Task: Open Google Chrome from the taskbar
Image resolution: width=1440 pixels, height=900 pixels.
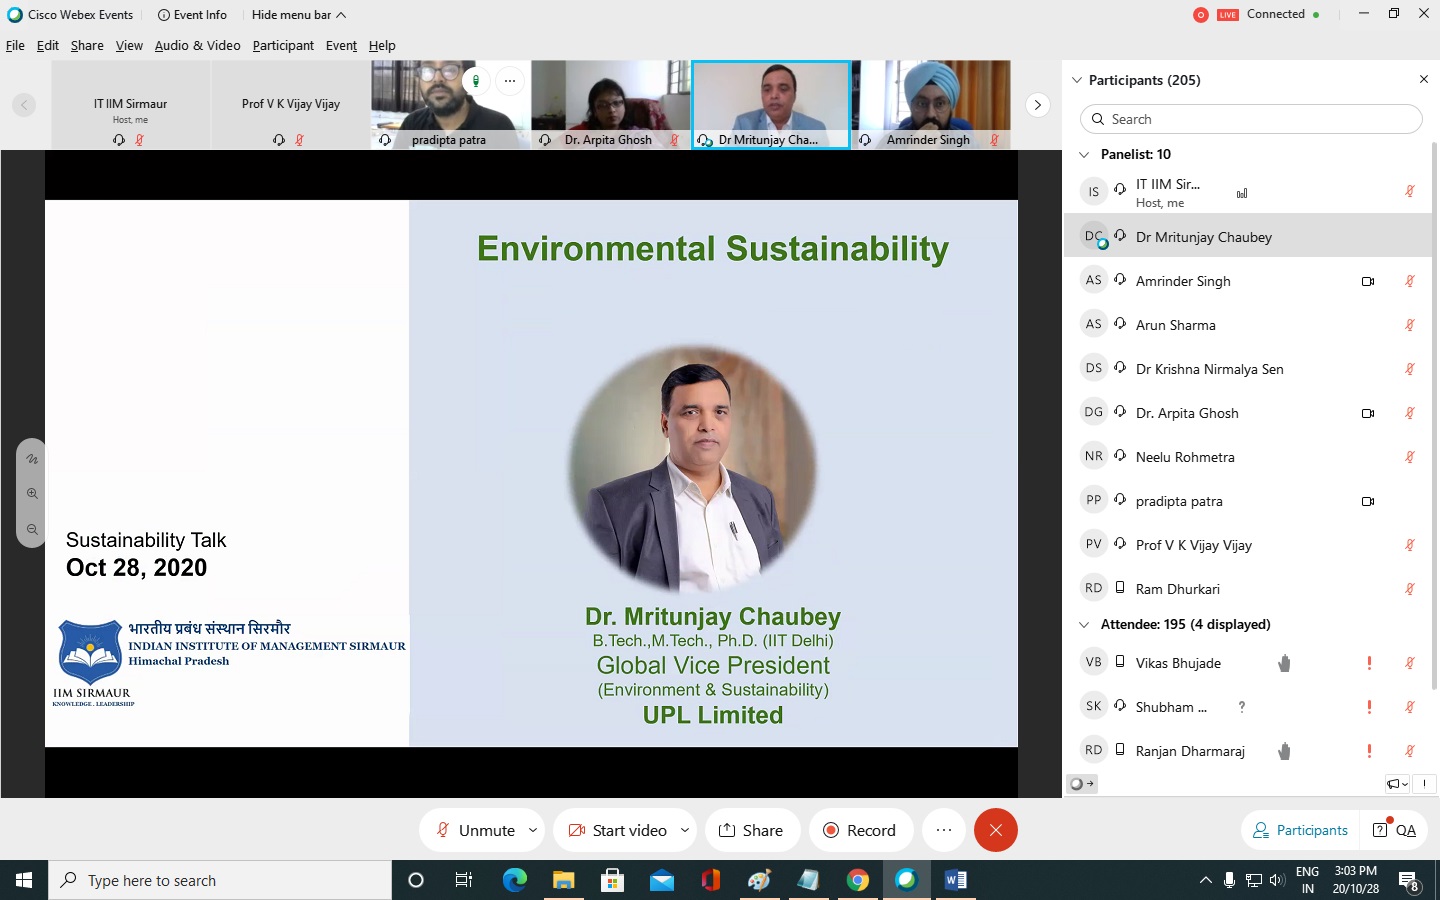Action: [858, 880]
